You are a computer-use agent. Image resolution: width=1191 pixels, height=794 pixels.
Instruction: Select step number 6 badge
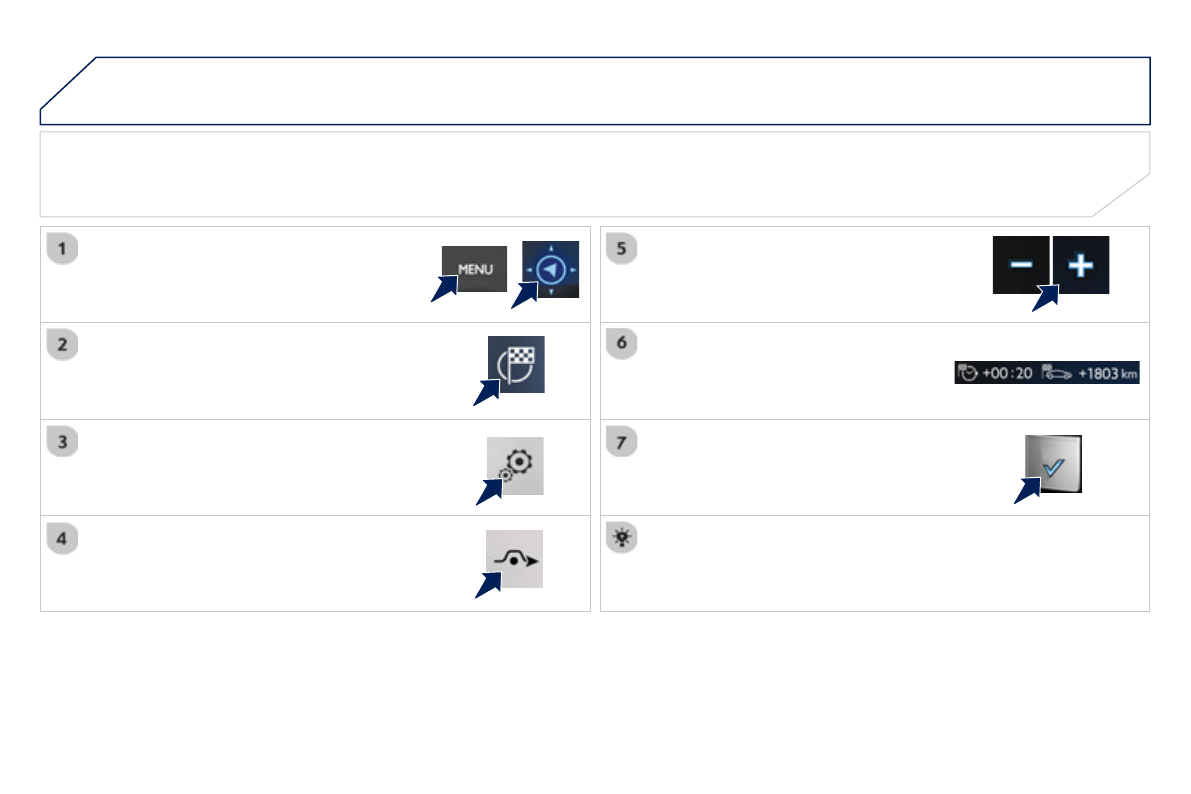[x=622, y=344]
